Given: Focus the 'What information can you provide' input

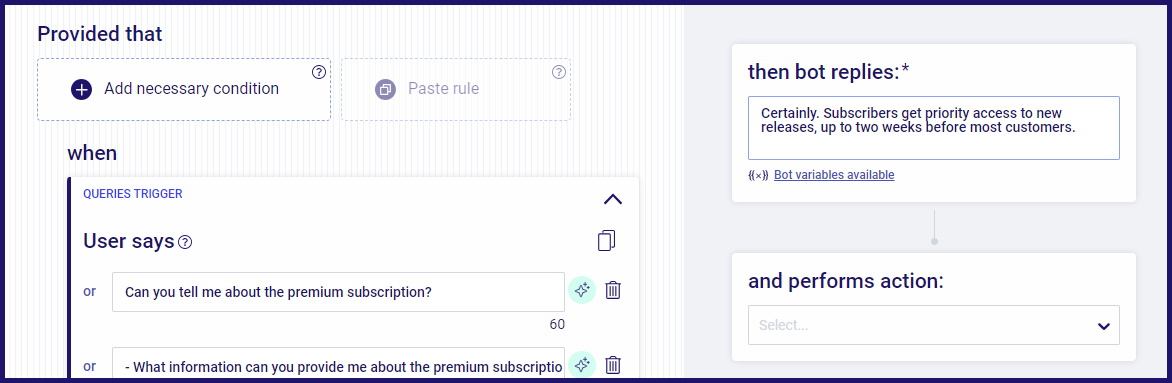Looking at the screenshot, I should pyautogui.click(x=339, y=365).
